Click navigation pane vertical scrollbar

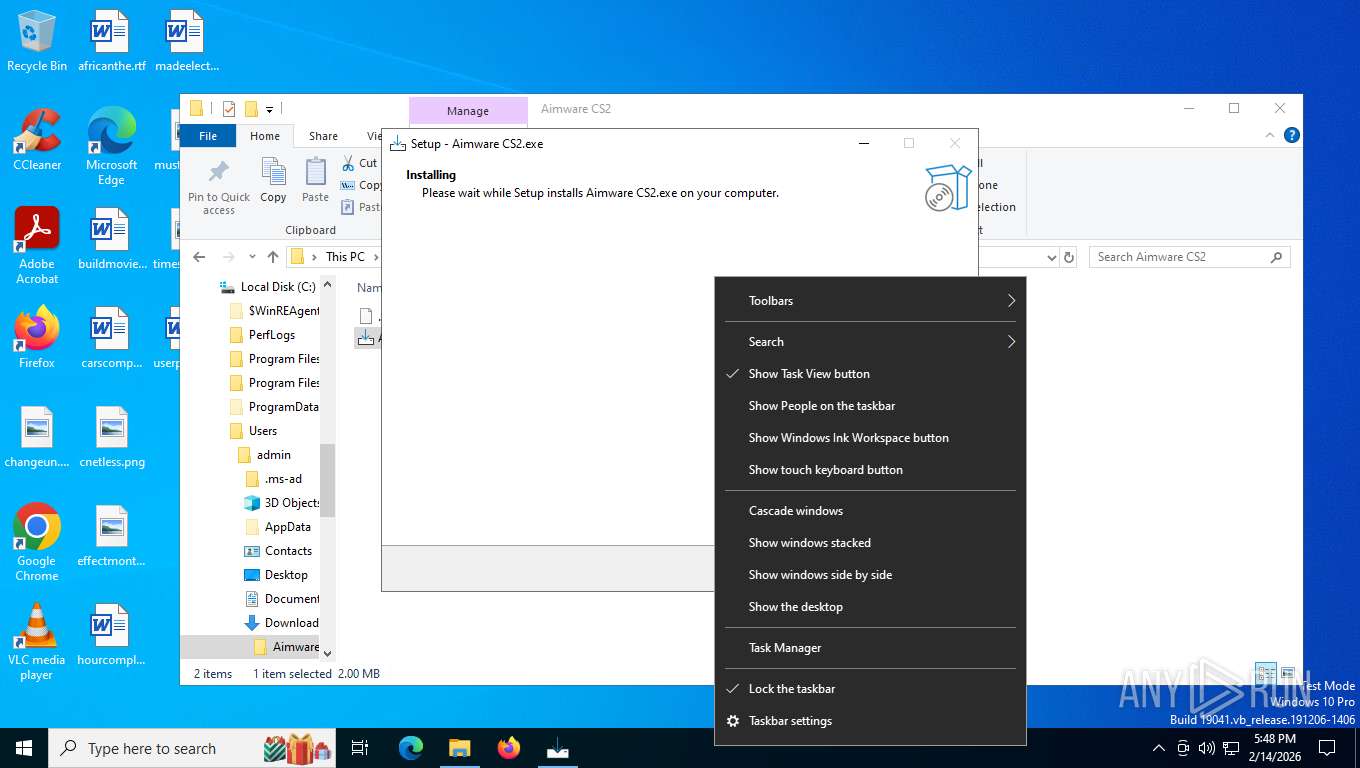pyautogui.click(x=327, y=480)
